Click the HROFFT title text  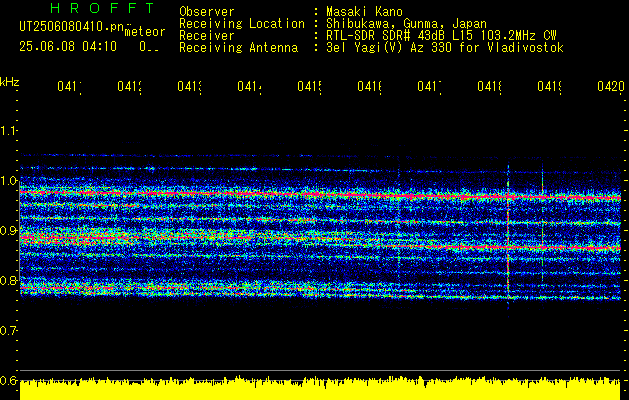coord(102,8)
